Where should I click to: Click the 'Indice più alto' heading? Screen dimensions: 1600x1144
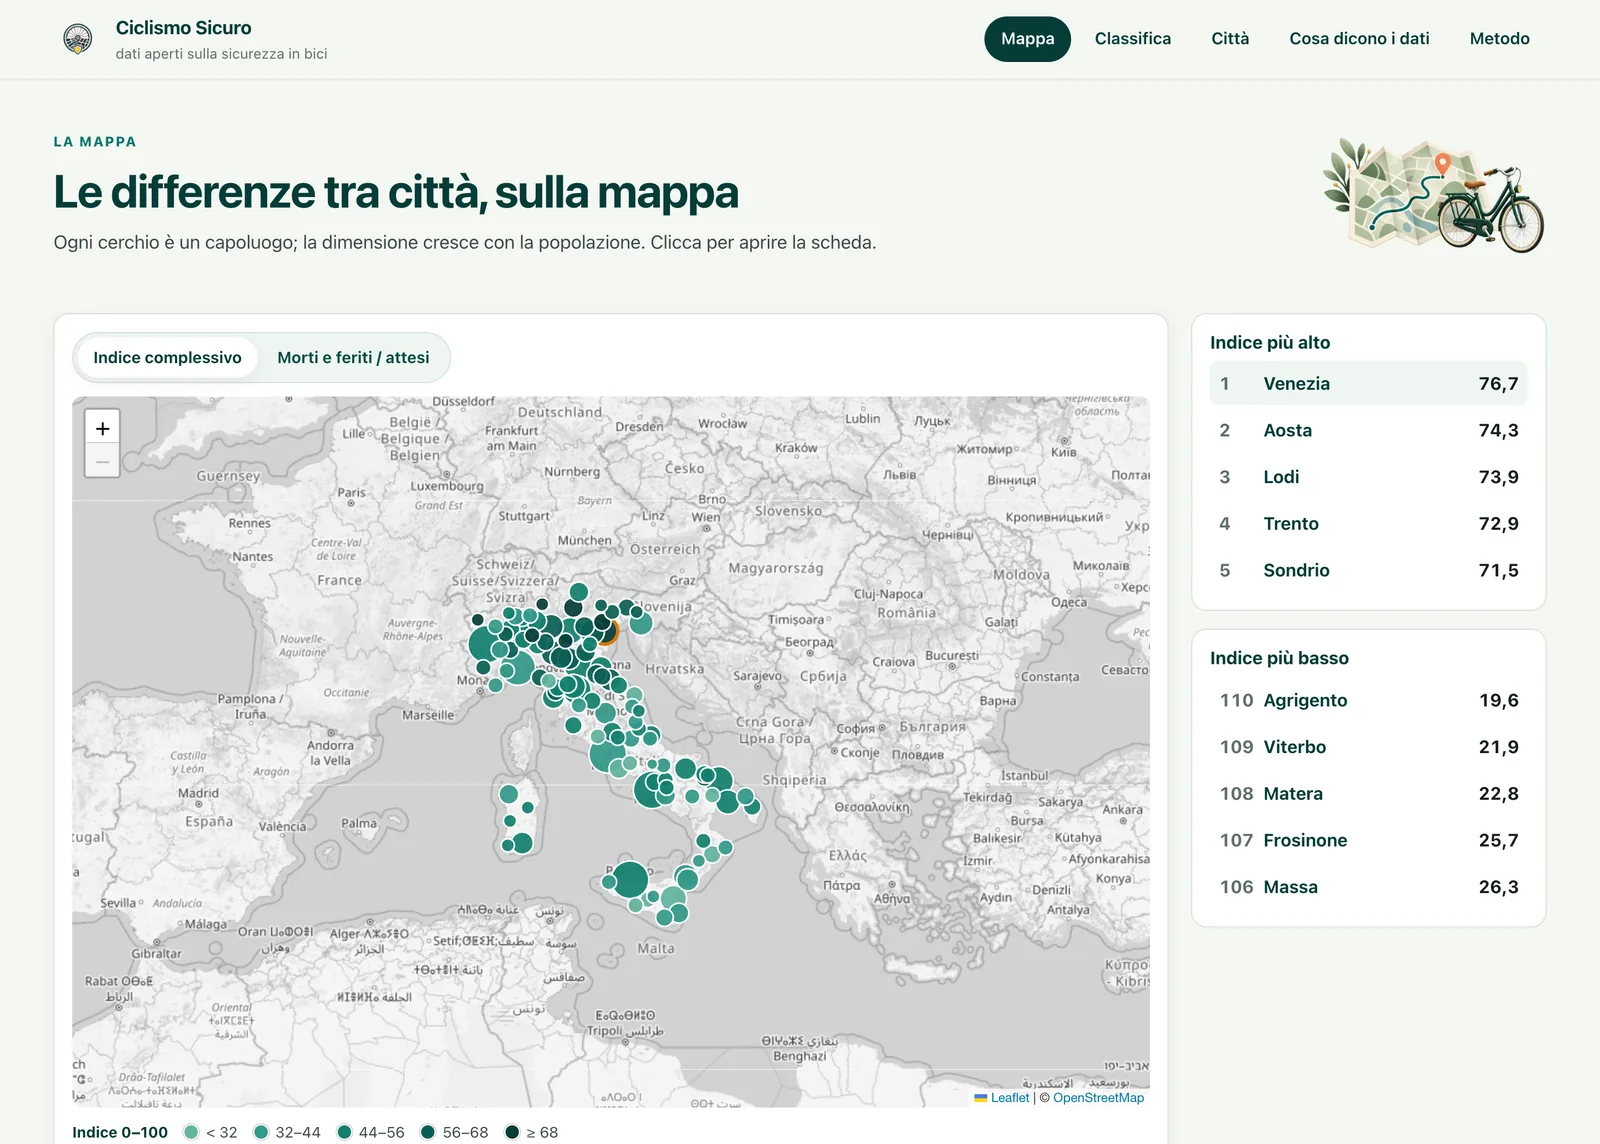click(x=1270, y=342)
